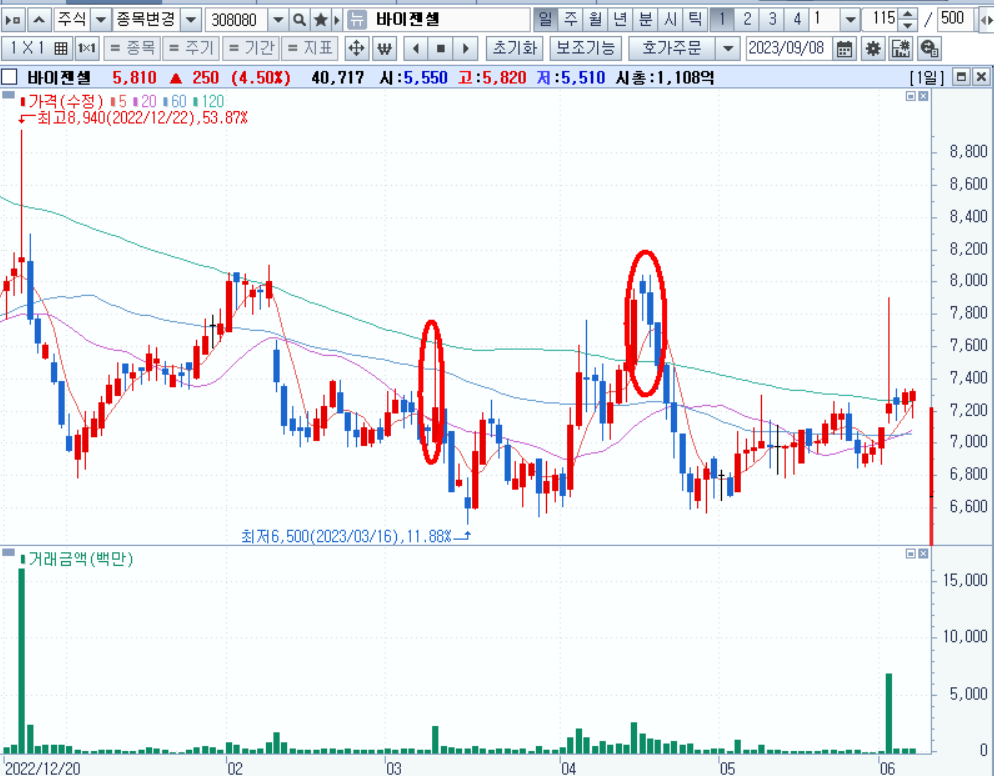Click the small triangle after the star icon
Viewport: 994px width, 776px height.
click(337, 20)
